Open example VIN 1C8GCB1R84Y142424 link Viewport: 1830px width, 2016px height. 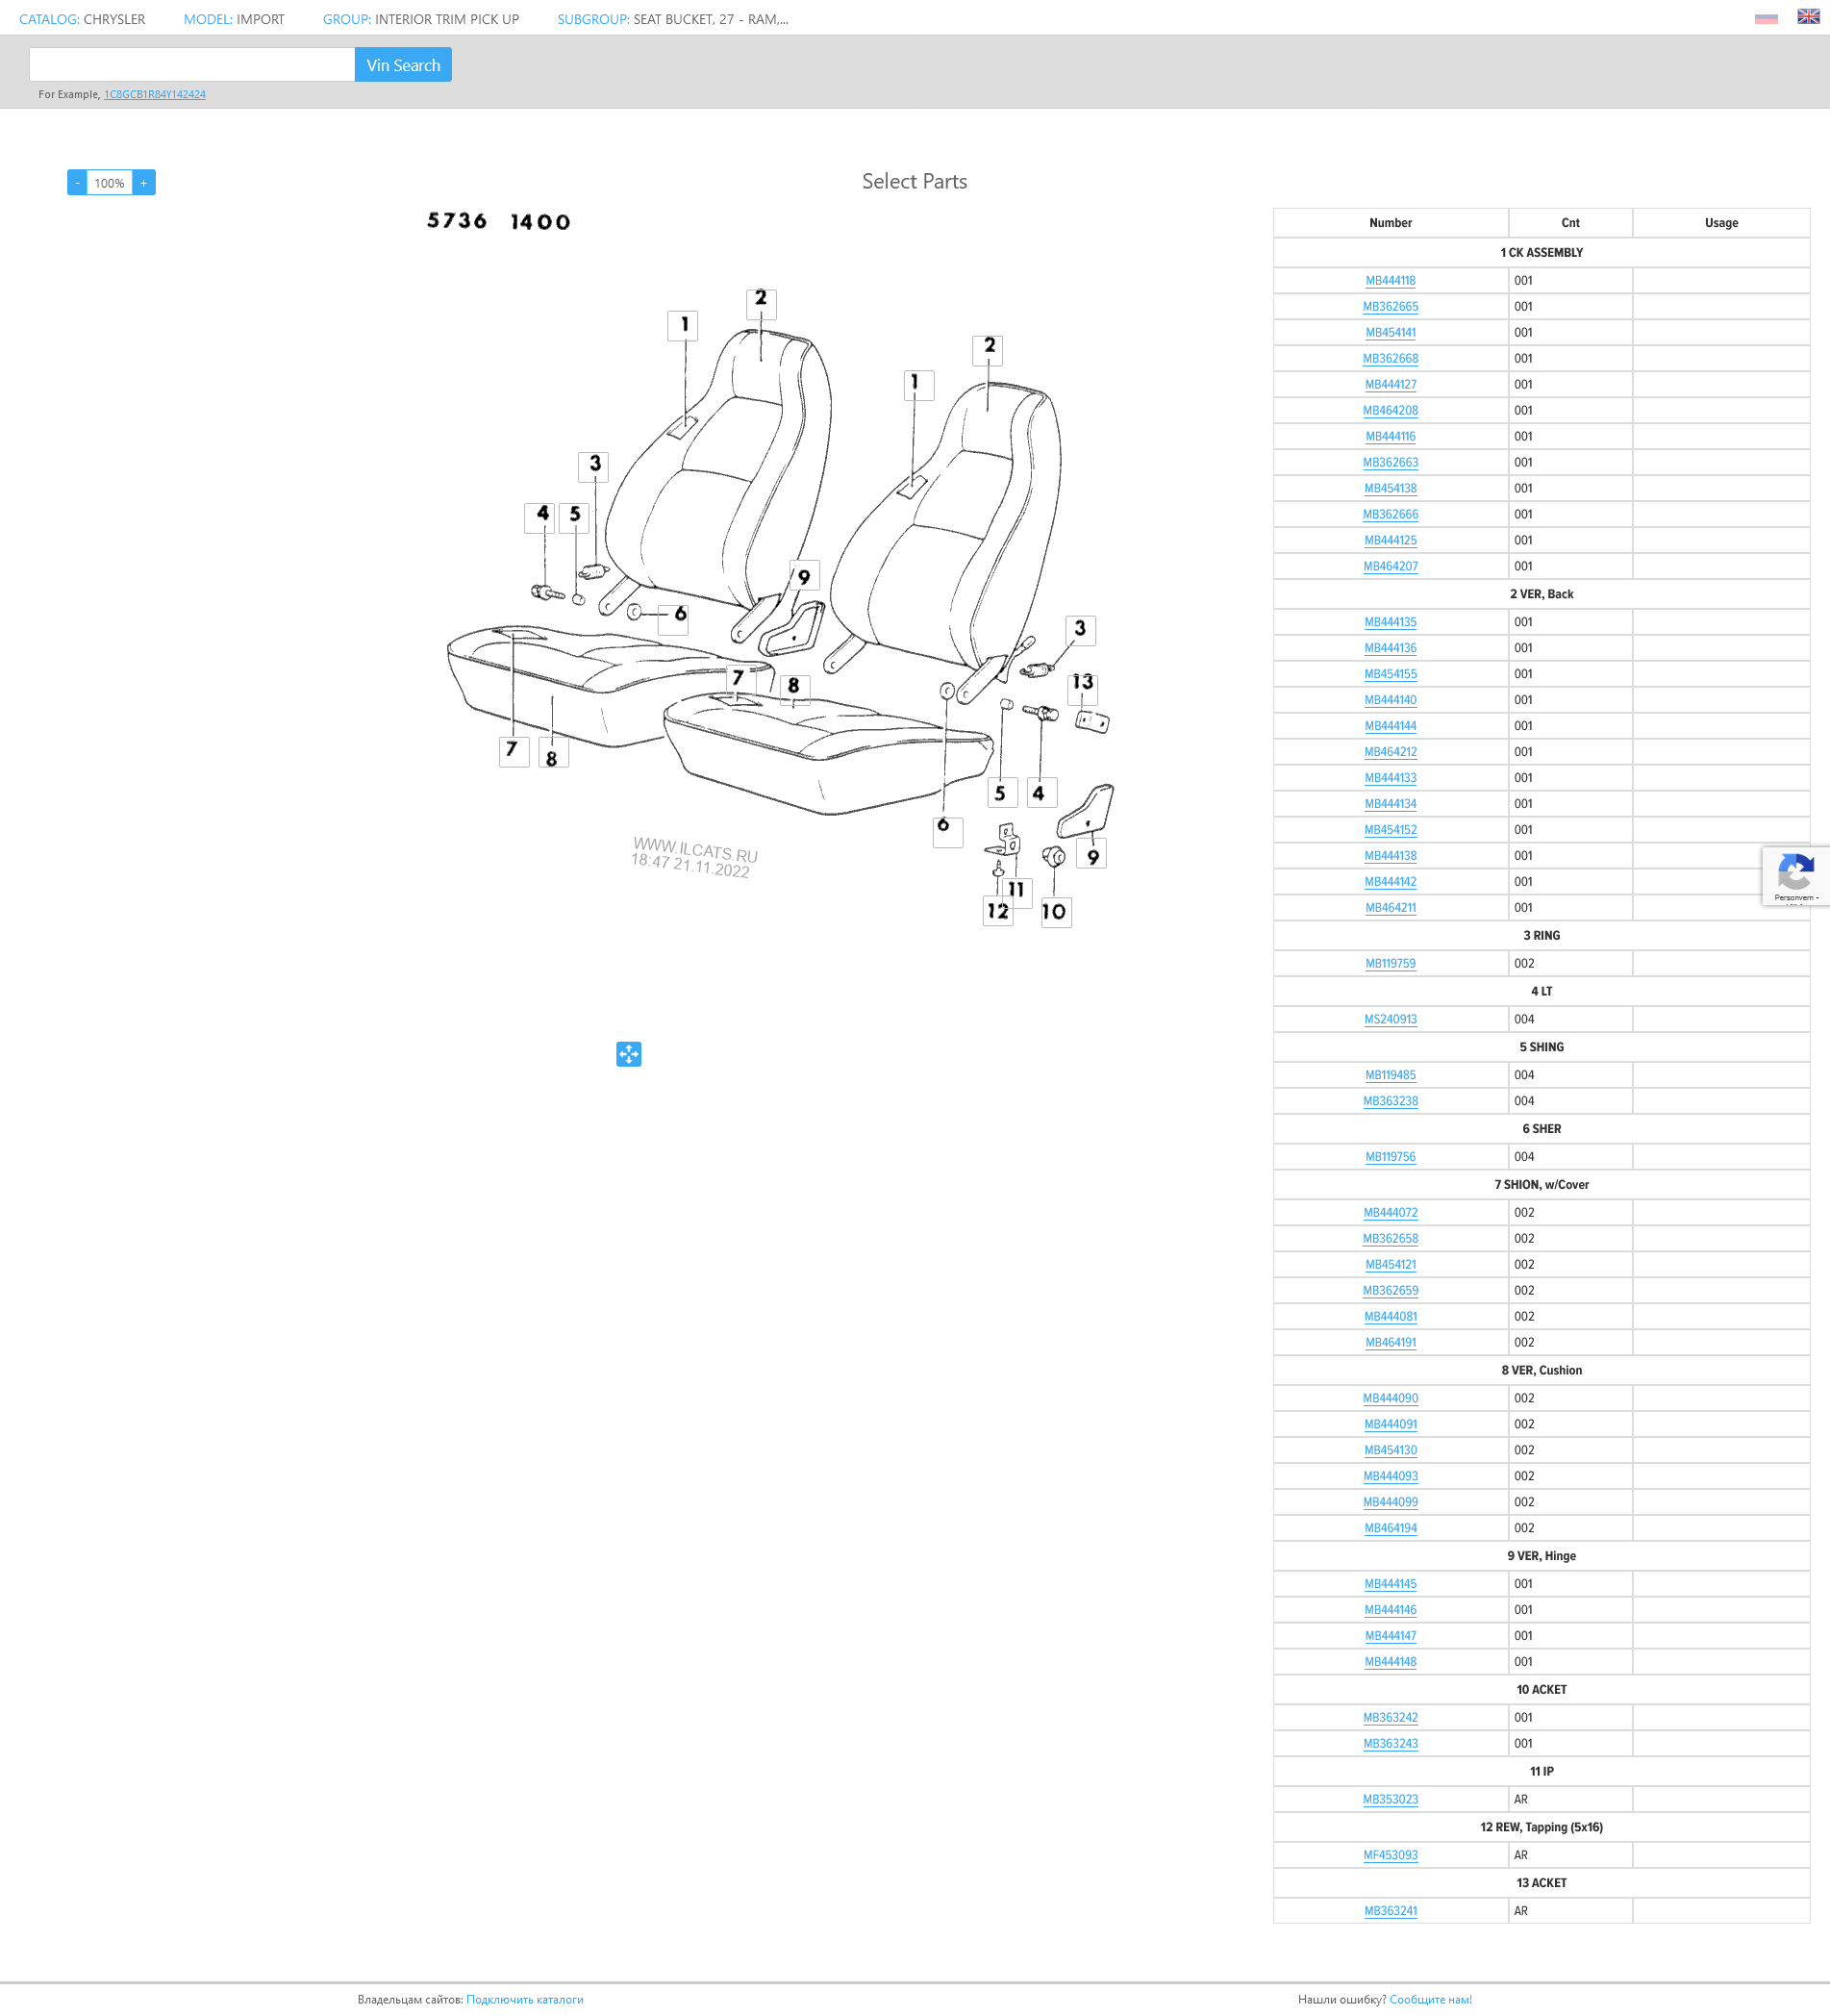coord(155,95)
